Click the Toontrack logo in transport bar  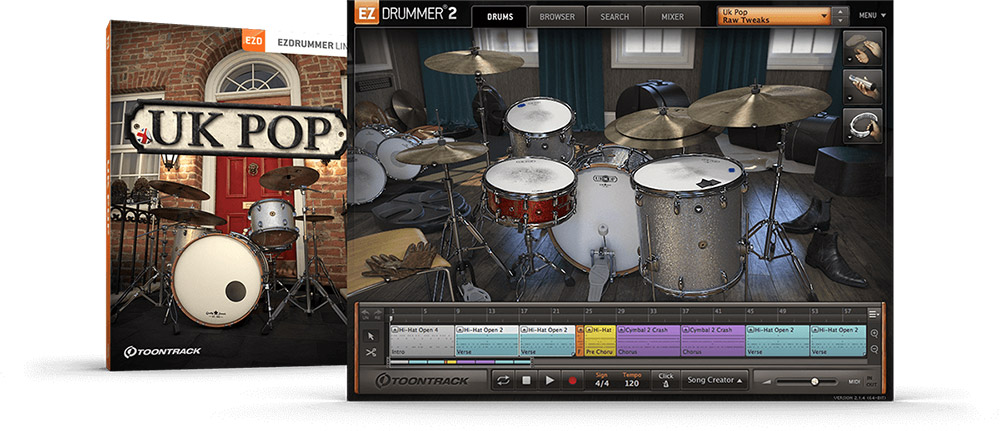[422, 381]
